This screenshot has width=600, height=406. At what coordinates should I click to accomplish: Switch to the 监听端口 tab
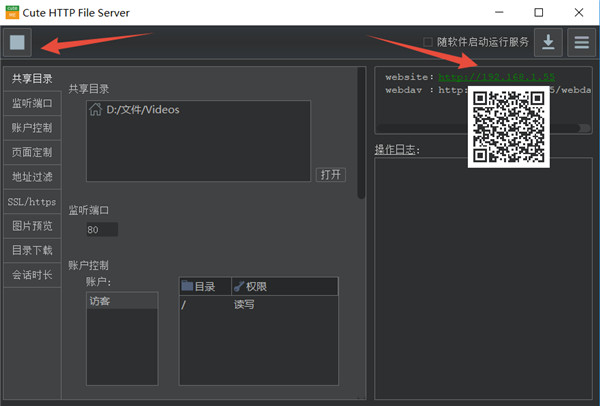tap(31, 104)
